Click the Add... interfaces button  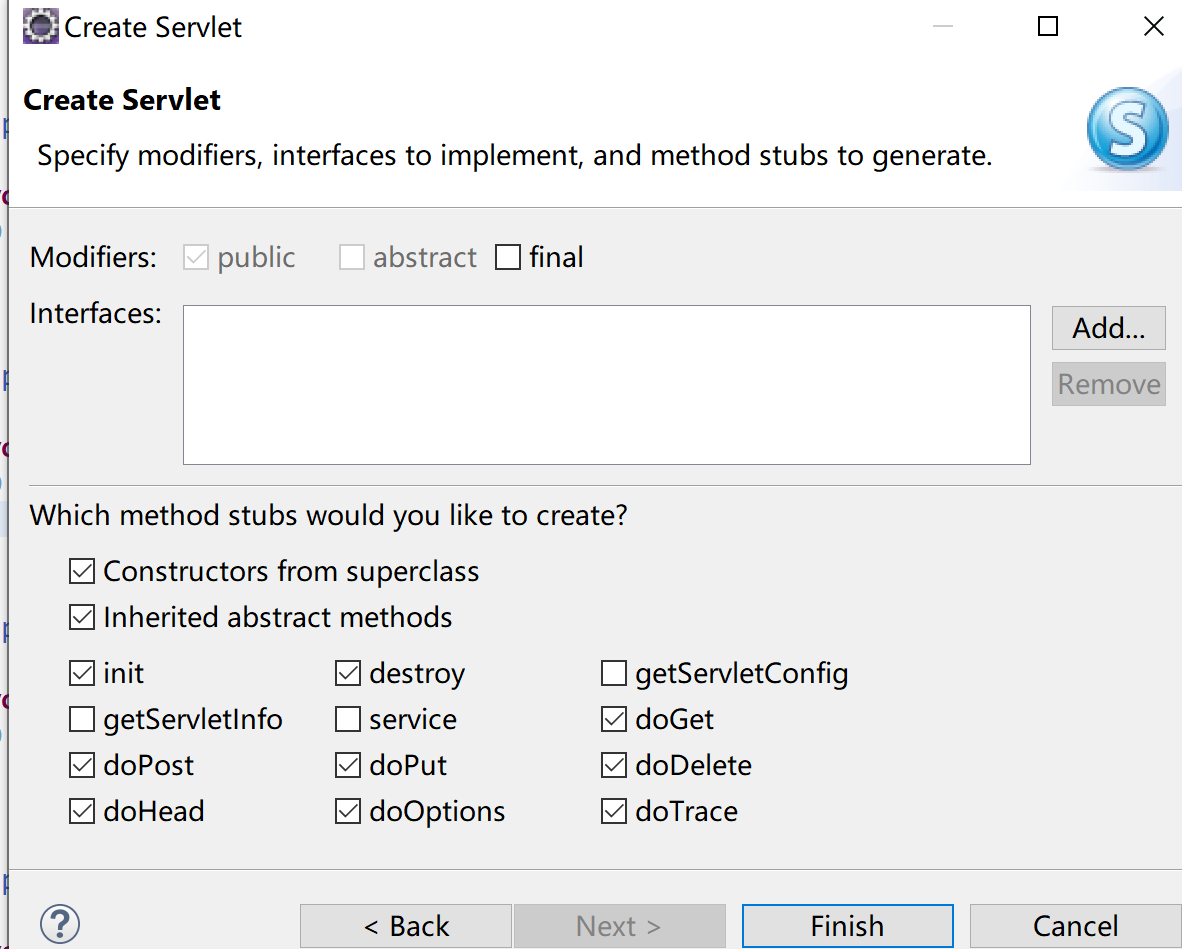[1108, 328]
